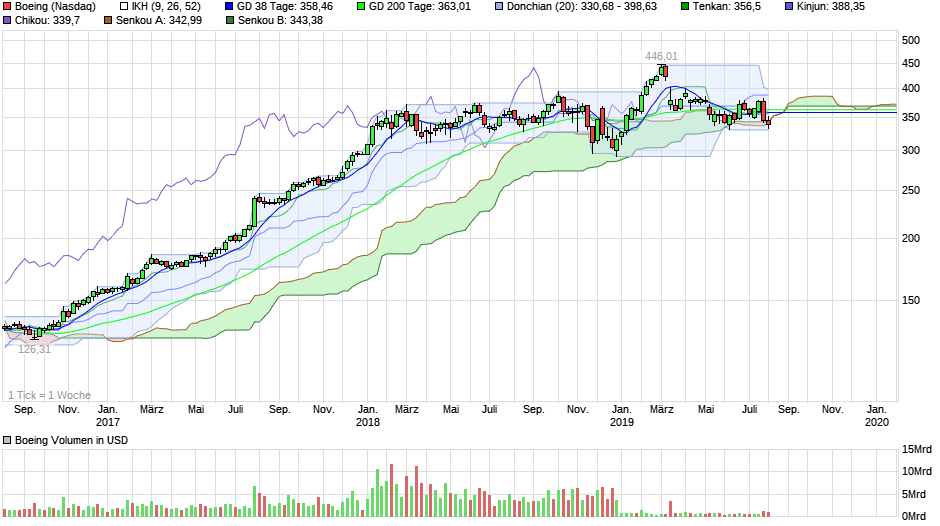Viewport: 940px width, 526px height.
Task: Click the 2017 year label on time axis
Action: pos(107,422)
